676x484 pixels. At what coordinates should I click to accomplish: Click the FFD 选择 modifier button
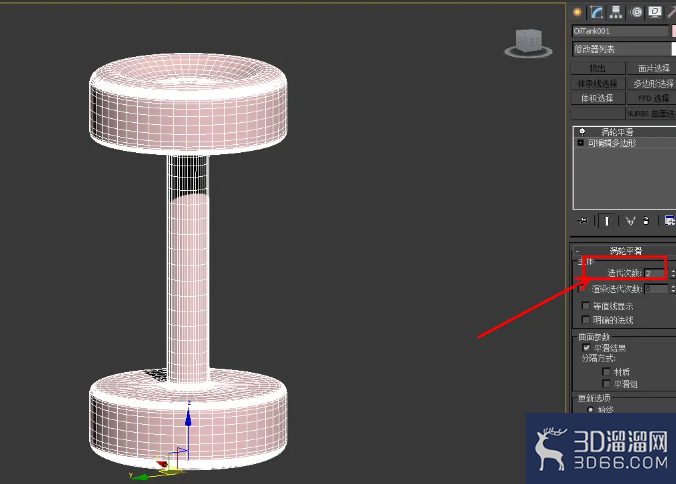point(652,98)
